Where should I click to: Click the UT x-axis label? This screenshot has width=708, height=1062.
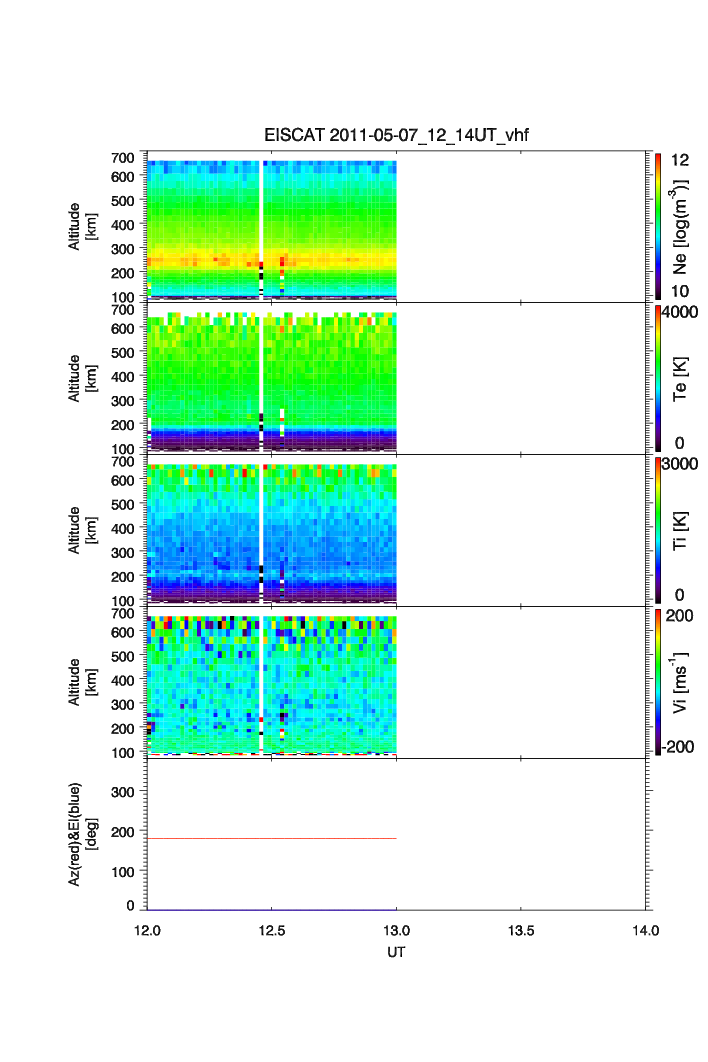point(396,952)
